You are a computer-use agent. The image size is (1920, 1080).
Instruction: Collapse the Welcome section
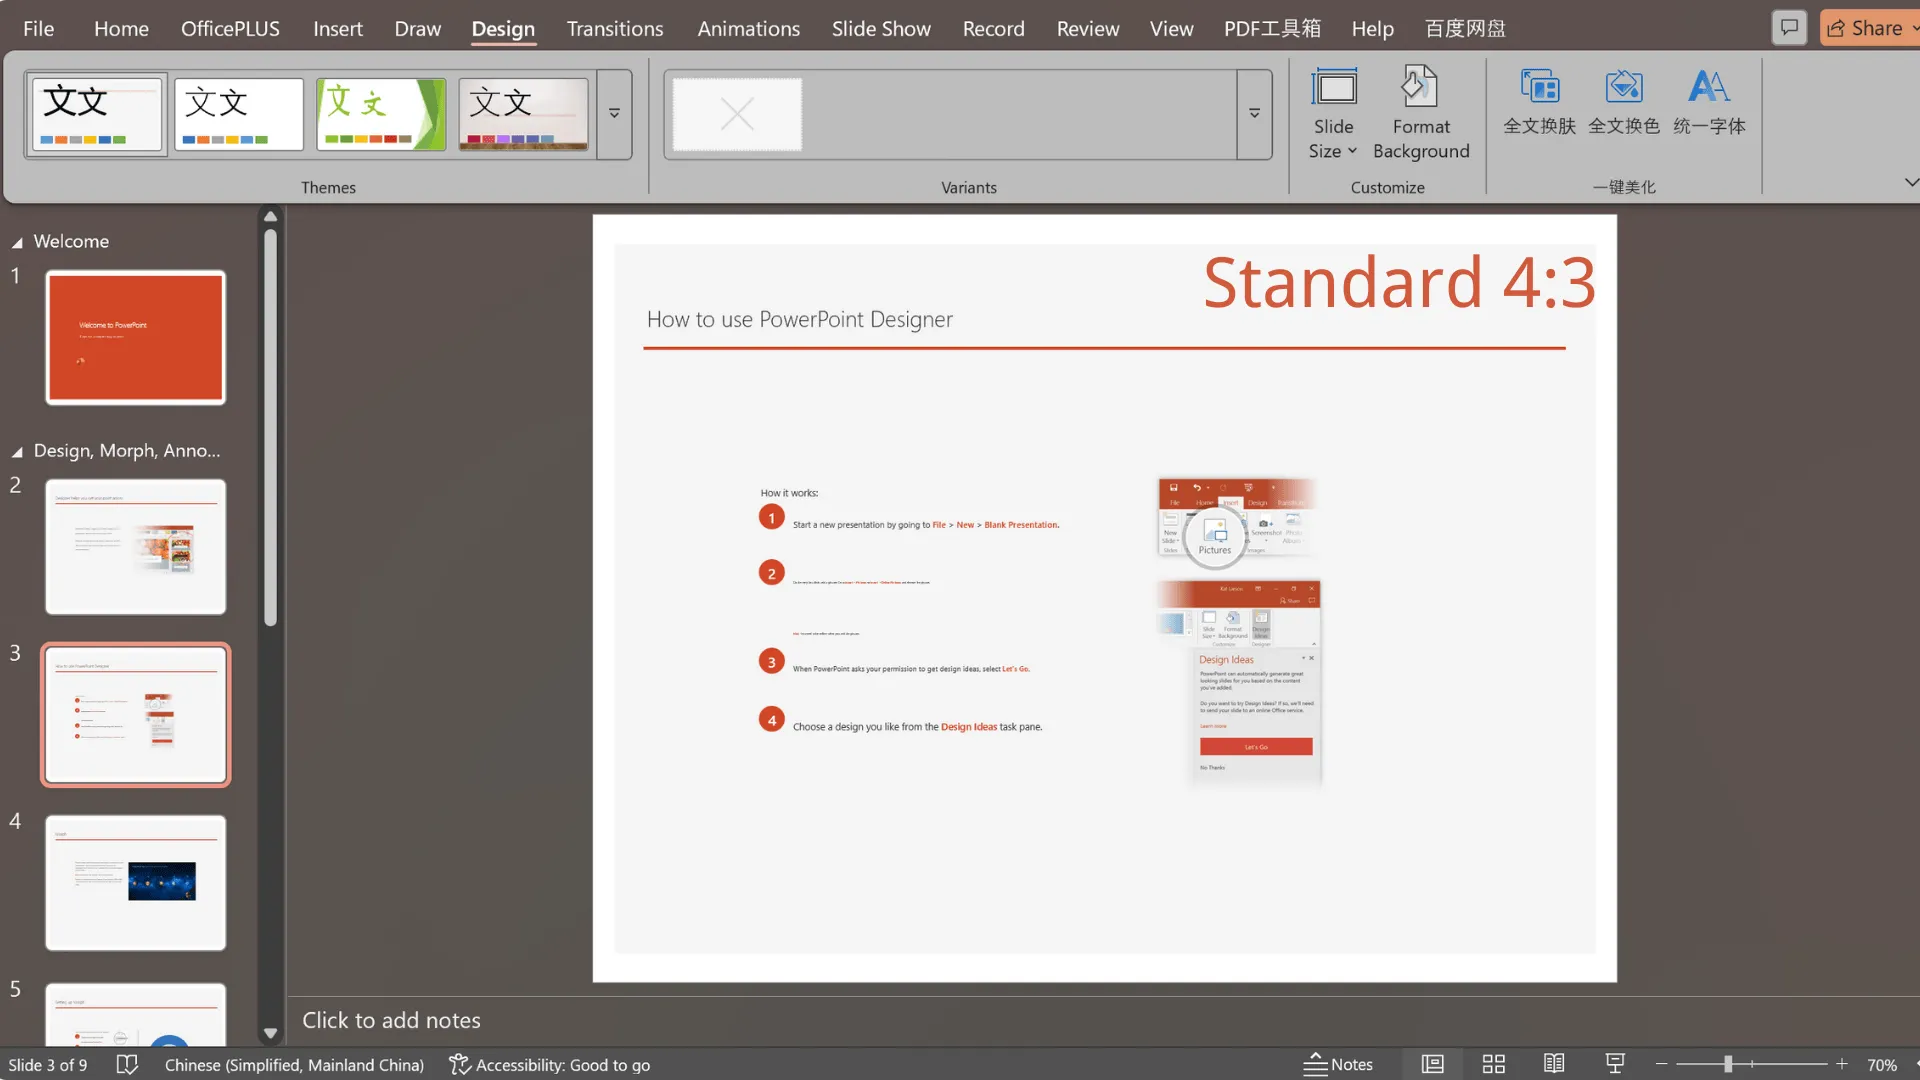click(17, 243)
